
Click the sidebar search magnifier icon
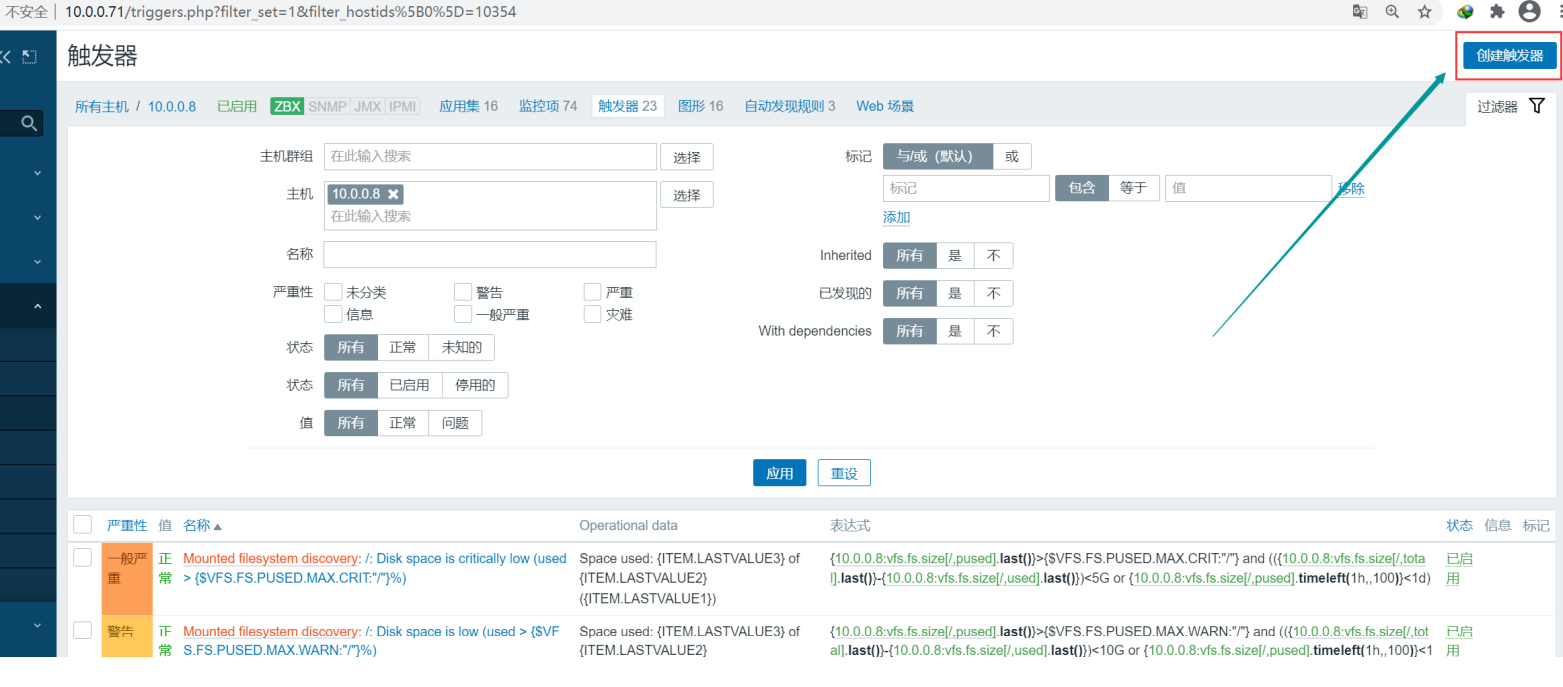(x=29, y=124)
